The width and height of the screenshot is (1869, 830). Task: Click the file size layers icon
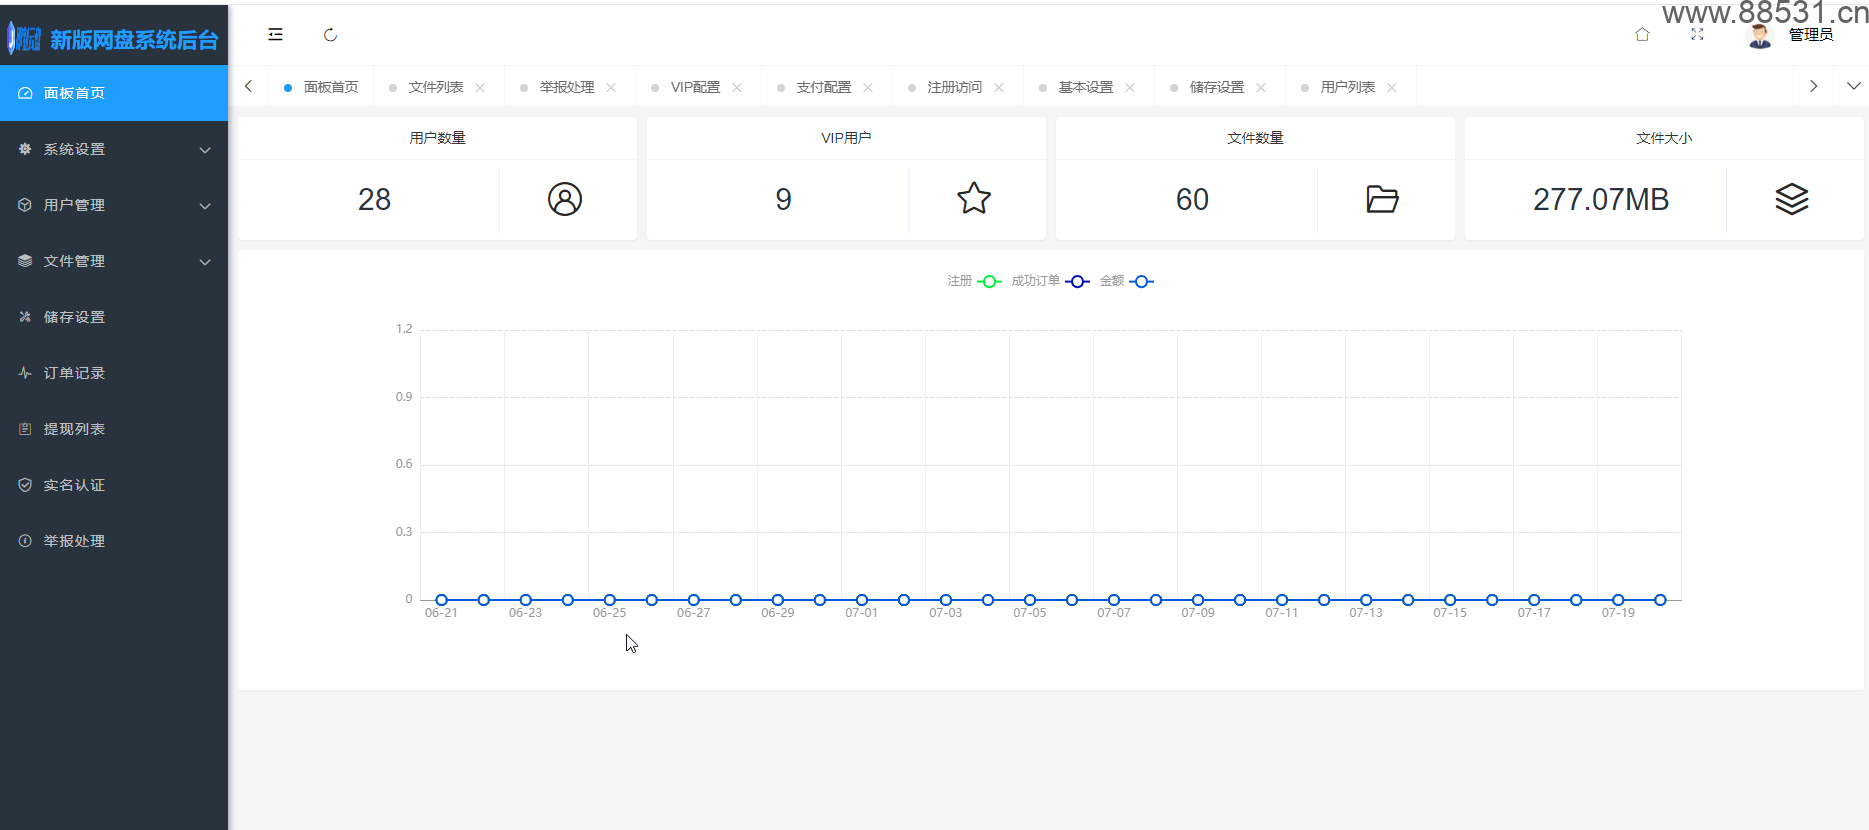[x=1792, y=199]
